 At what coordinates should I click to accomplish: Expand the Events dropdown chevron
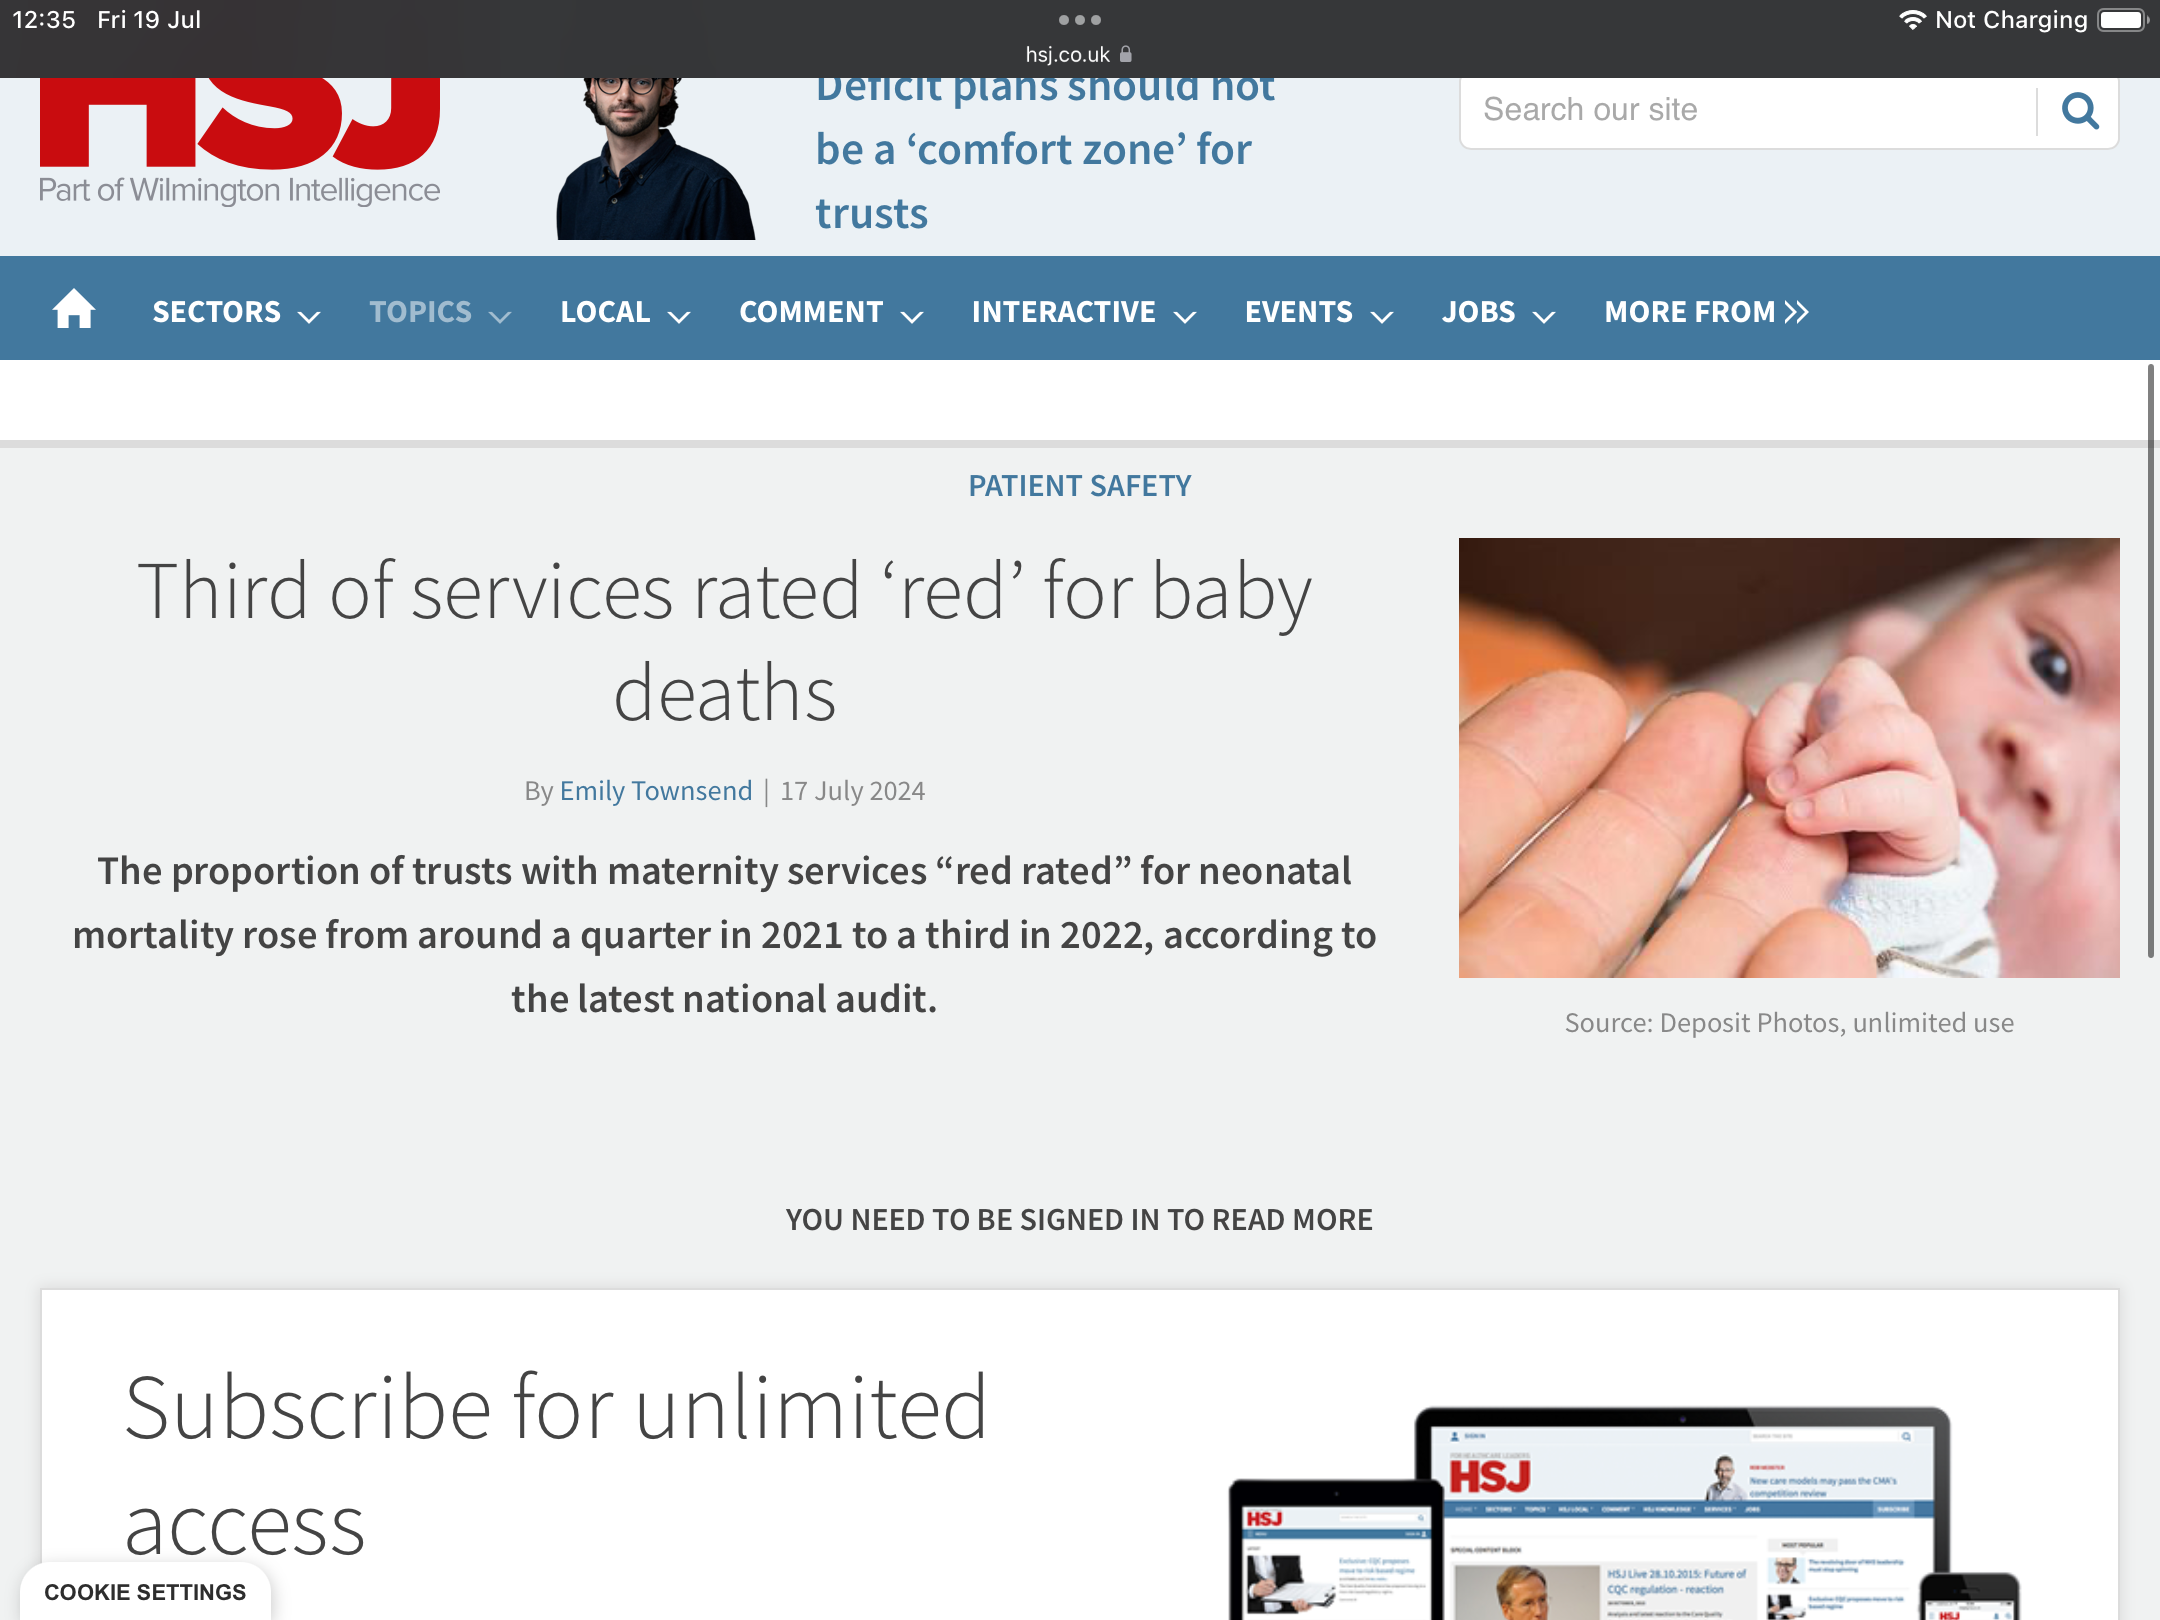coord(1383,316)
